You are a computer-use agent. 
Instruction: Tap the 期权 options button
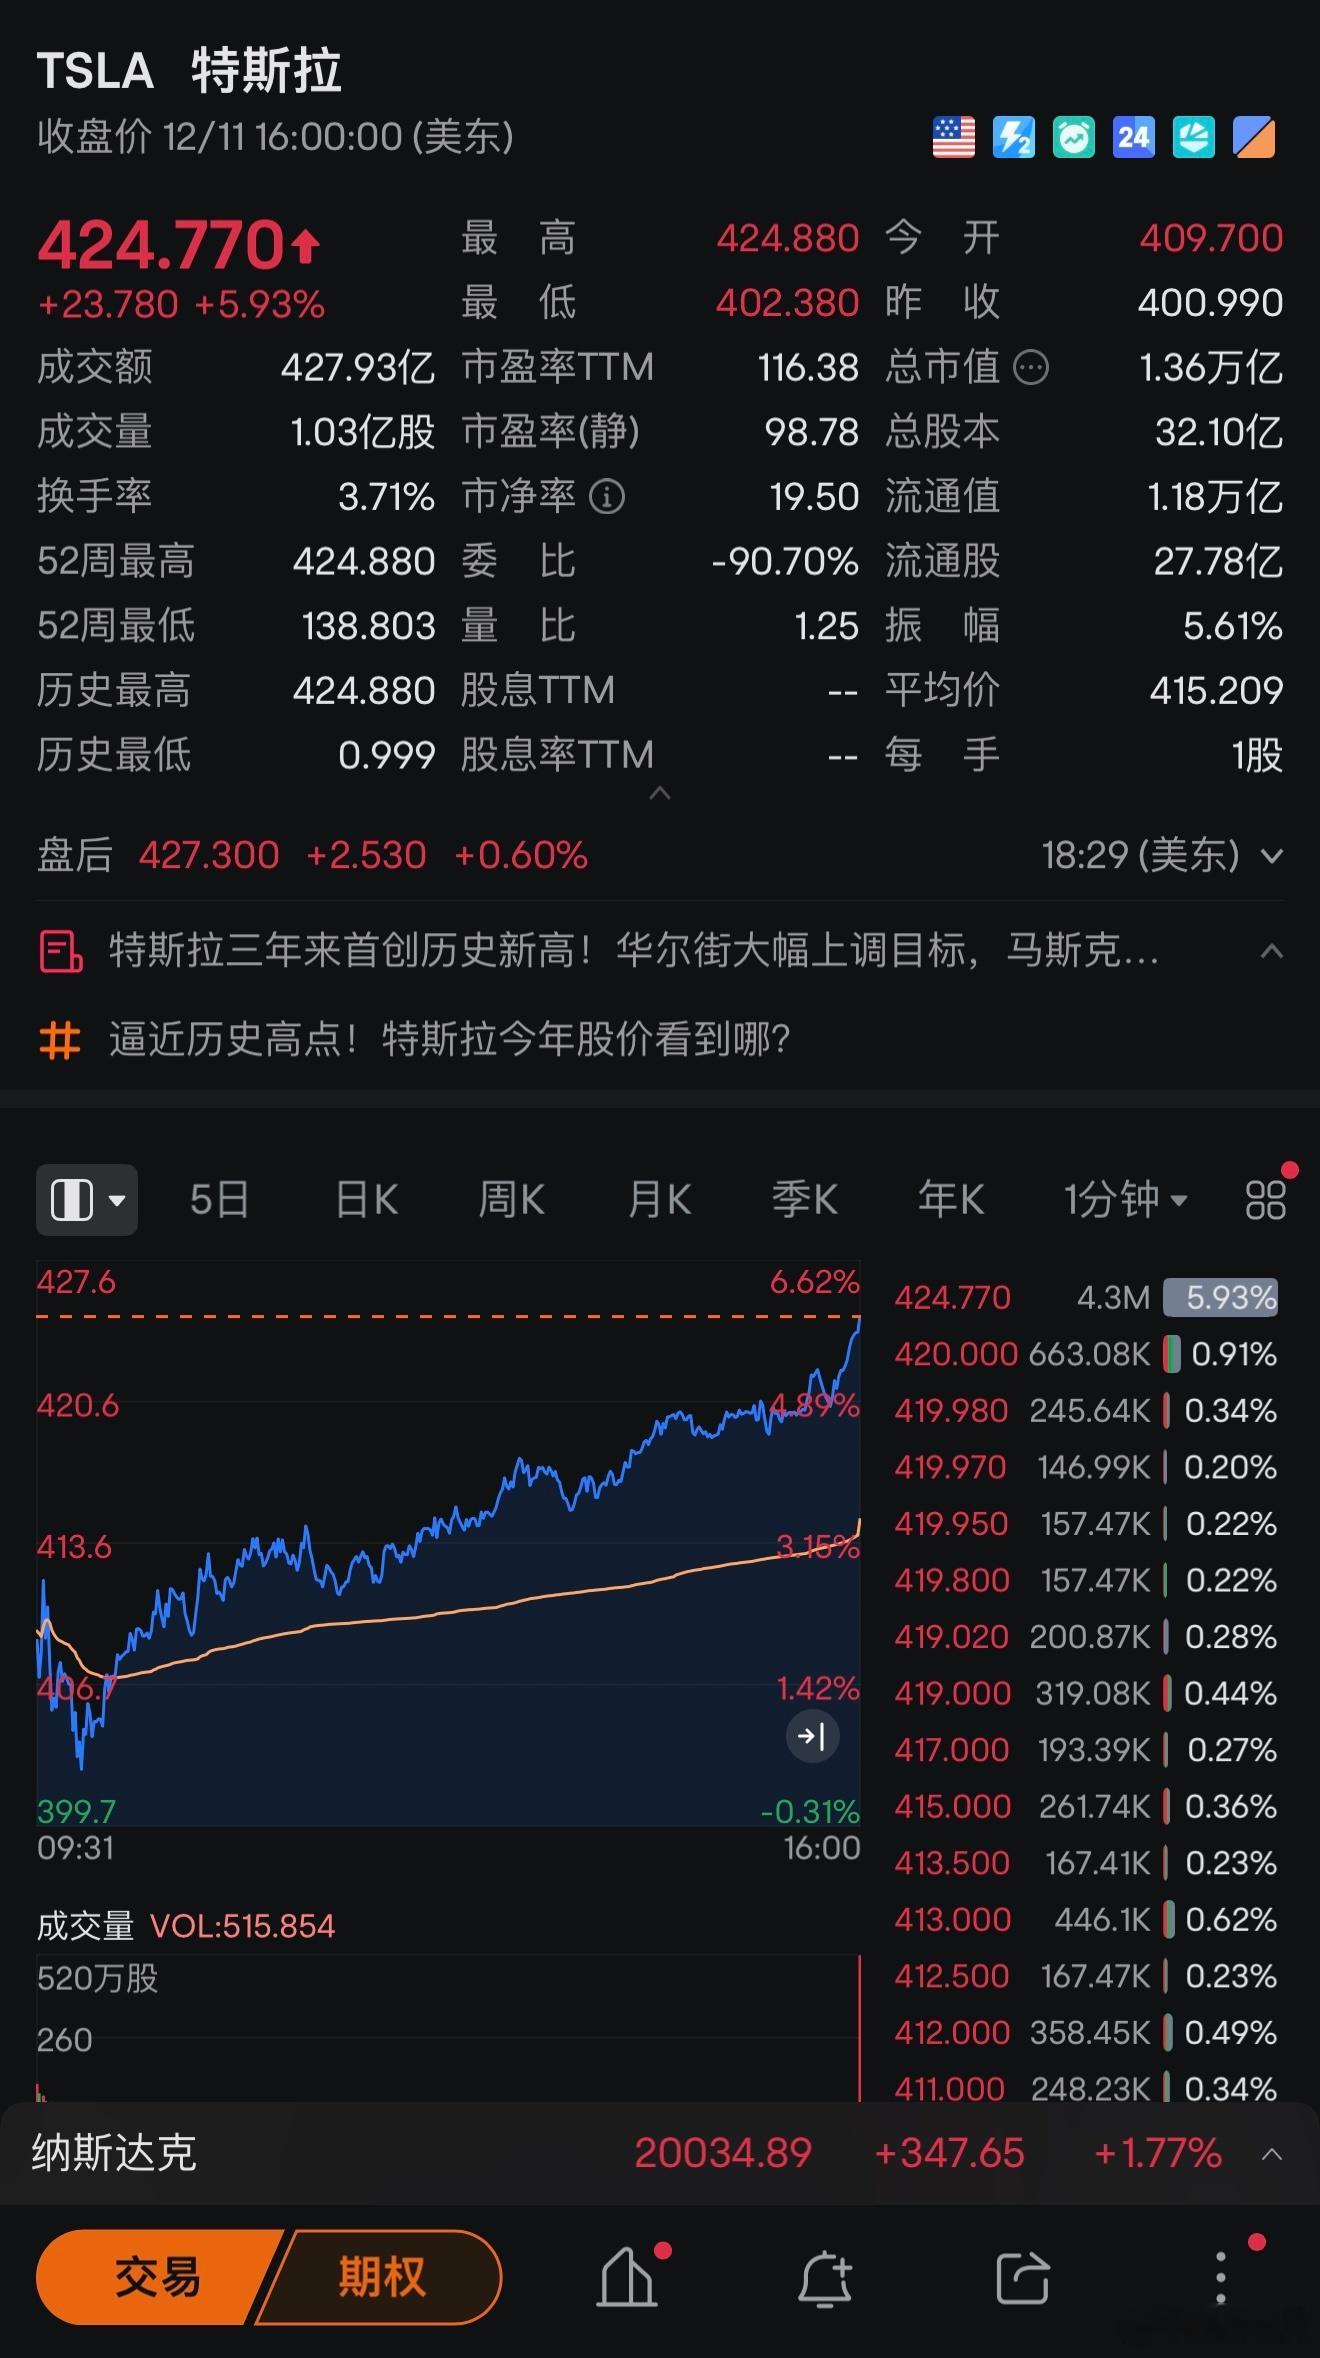point(381,2277)
